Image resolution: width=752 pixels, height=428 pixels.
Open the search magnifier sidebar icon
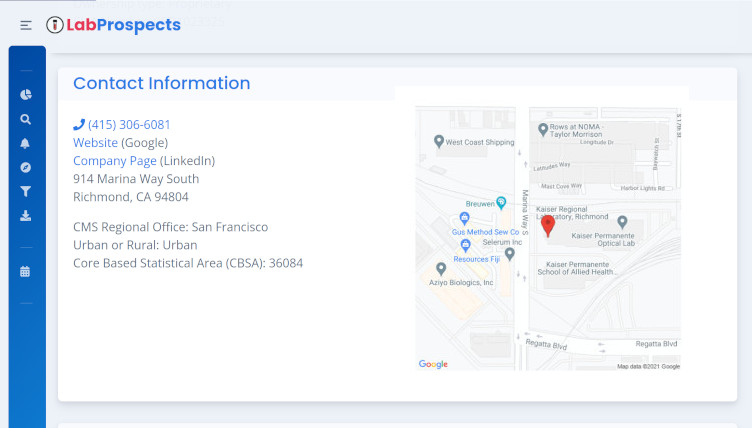point(26,119)
